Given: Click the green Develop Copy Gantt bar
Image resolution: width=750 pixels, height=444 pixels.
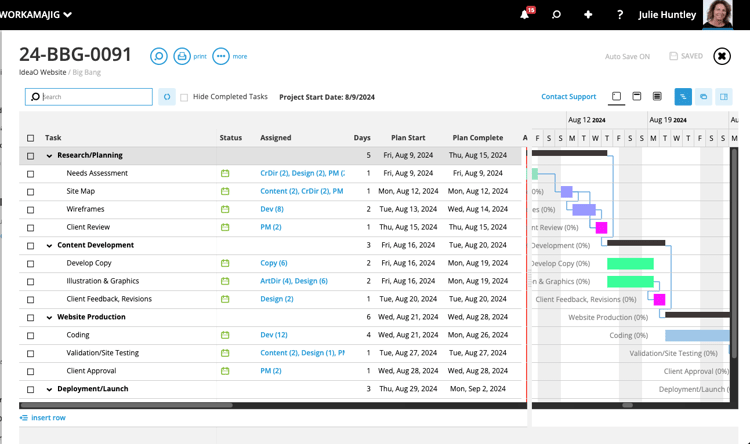Looking at the screenshot, I should (x=630, y=264).
